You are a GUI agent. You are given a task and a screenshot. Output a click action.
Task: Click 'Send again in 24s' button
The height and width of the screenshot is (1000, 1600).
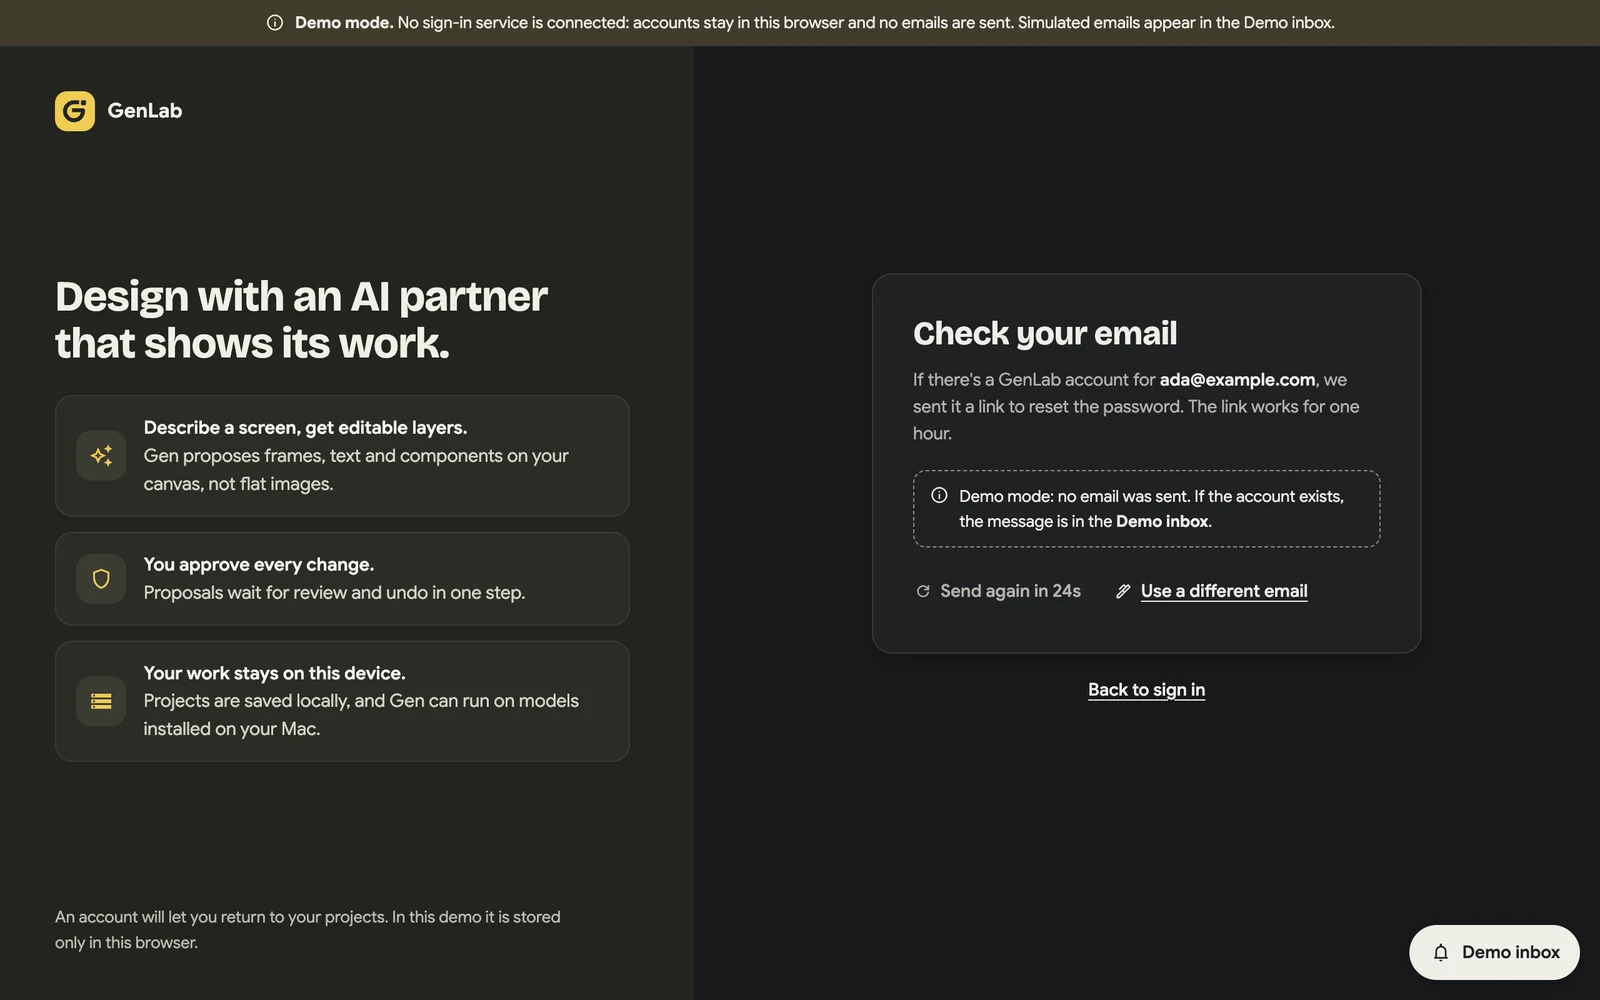[998, 591]
